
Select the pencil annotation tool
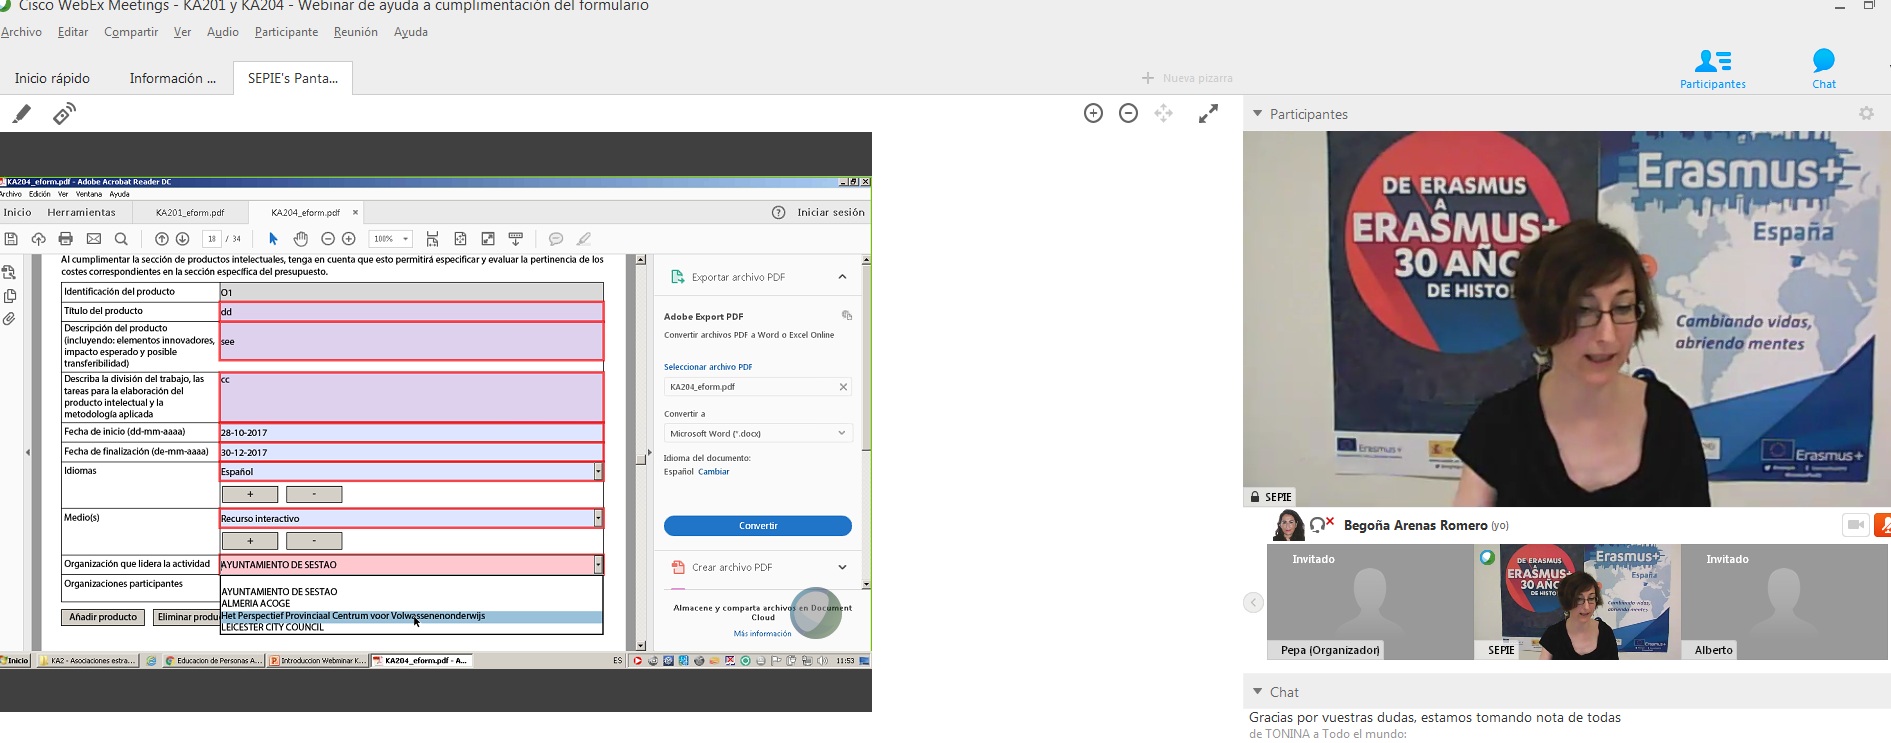pos(21,114)
